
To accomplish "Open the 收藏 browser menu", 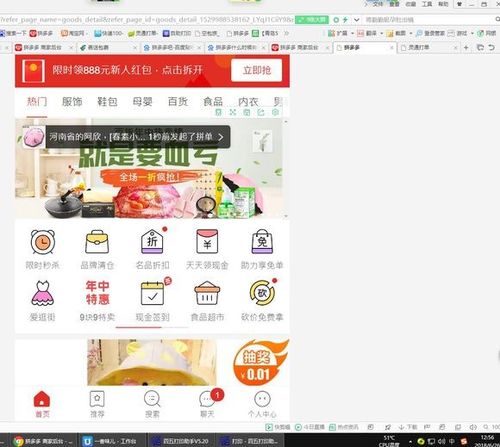I will [x=411, y=4].
